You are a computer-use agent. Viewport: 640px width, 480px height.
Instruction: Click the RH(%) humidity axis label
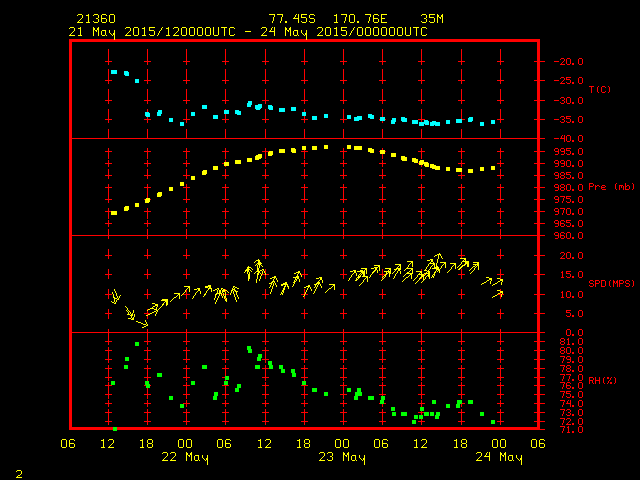click(x=602, y=380)
